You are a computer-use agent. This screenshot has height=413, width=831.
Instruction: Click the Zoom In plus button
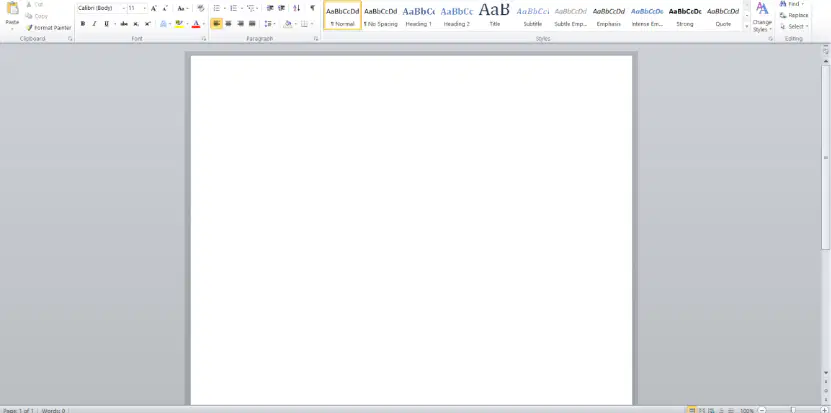click(x=823, y=410)
